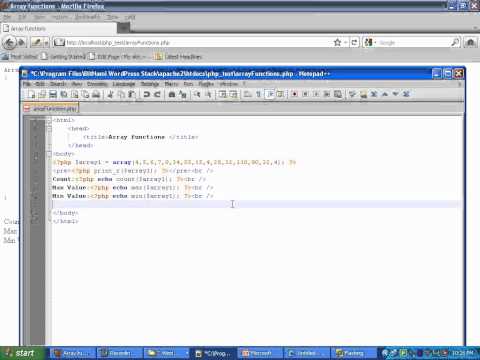The image size is (480, 360).
Task: Switch to the Microsoft taskbar window
Action: click(261, 353)
